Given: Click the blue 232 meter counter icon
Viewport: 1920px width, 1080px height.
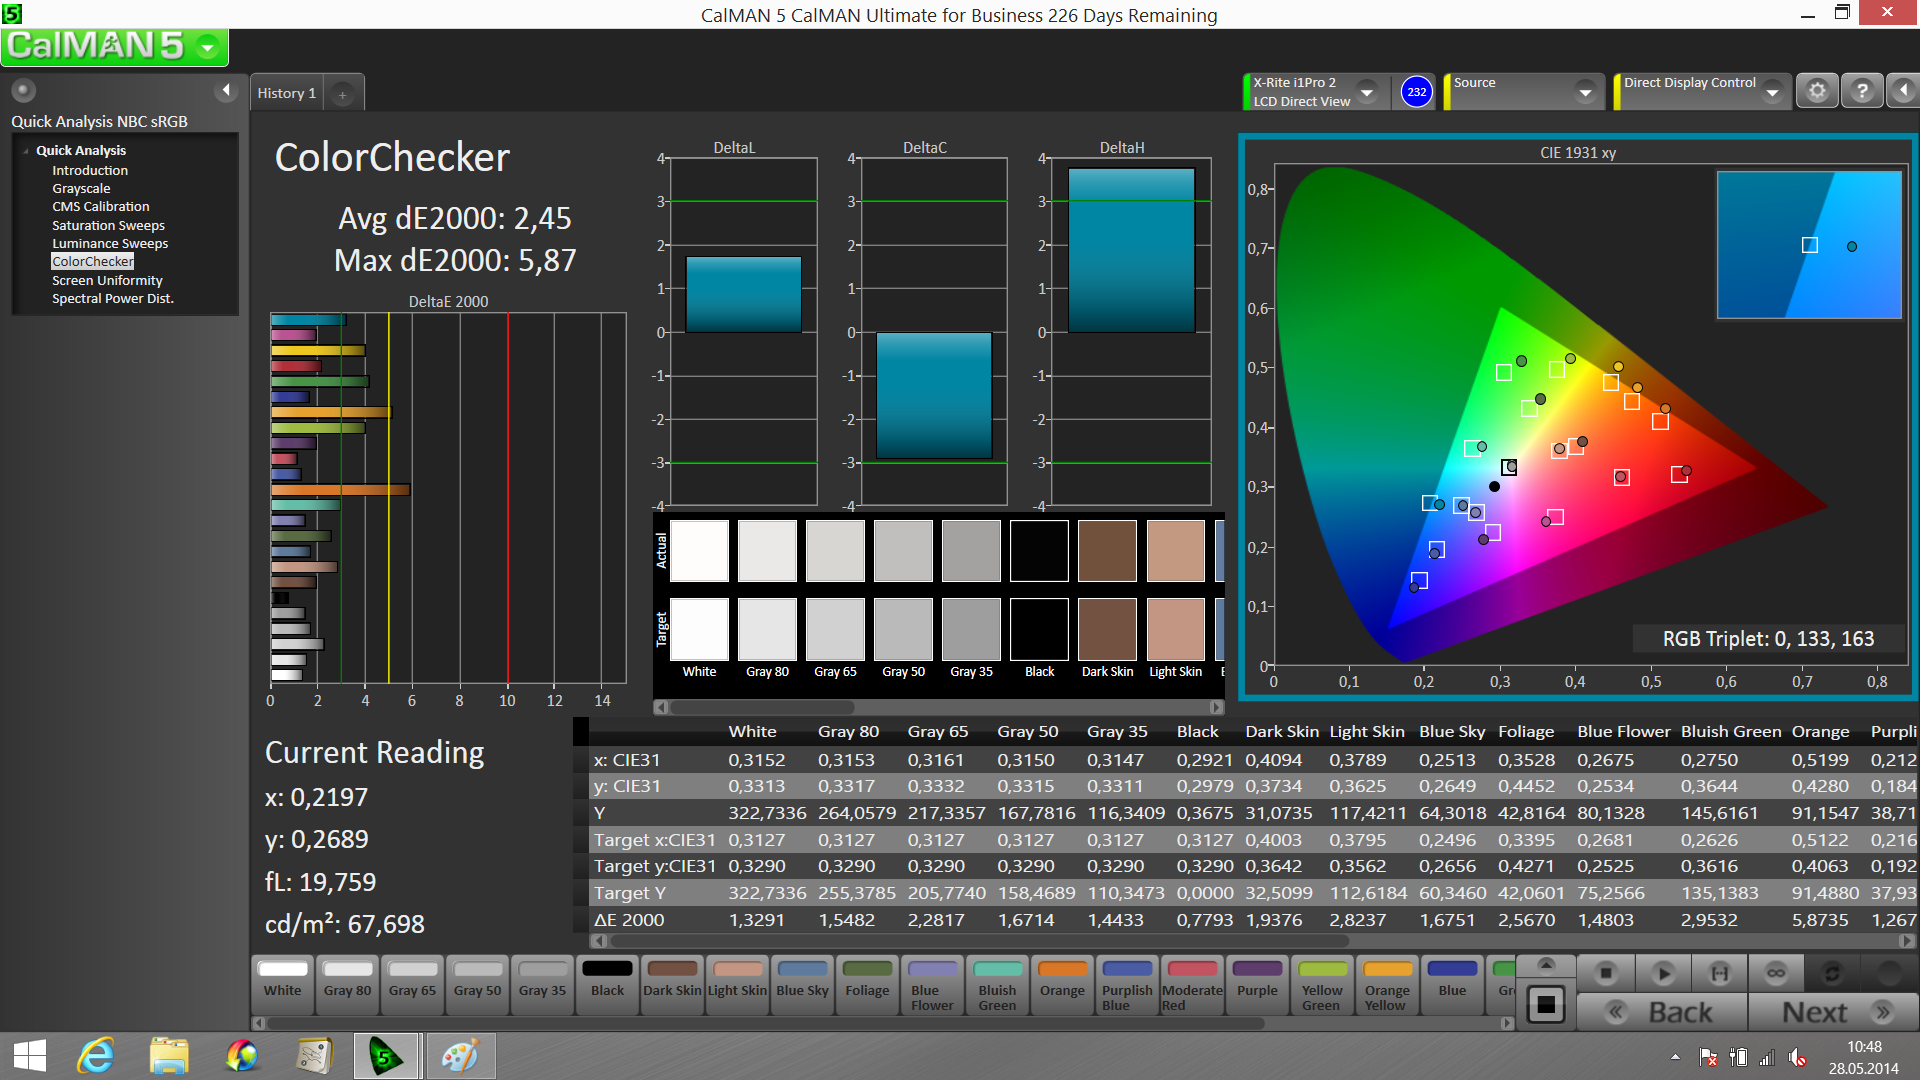Looking at the screenshot, I should point(1416,92).
